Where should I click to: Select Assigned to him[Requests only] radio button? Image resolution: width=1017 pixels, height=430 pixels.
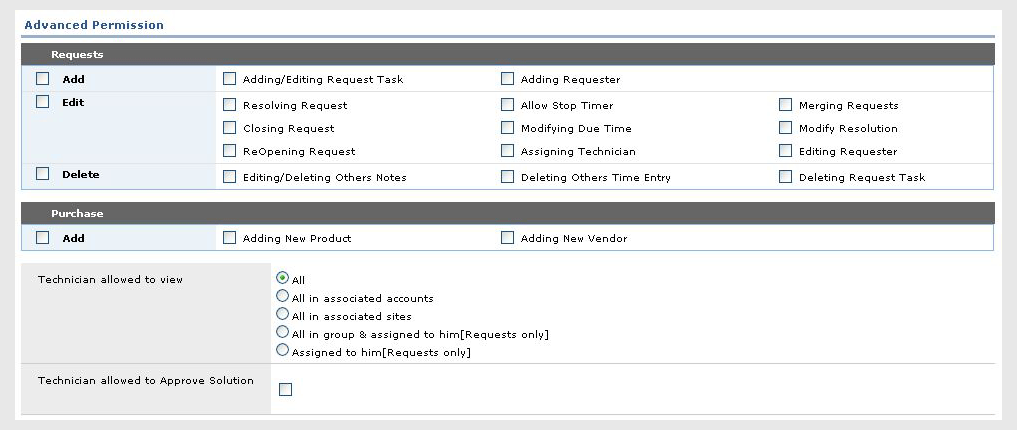point(283,351)
